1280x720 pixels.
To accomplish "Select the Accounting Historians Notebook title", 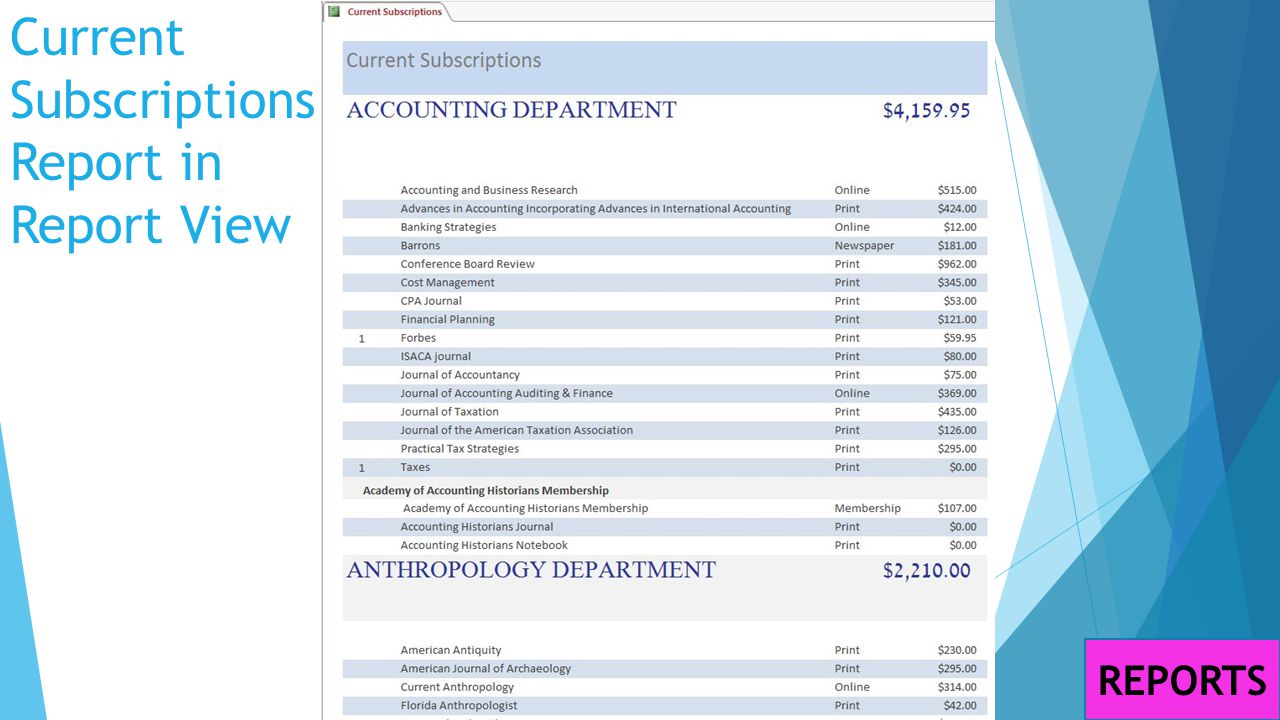I will coord(484,545).
